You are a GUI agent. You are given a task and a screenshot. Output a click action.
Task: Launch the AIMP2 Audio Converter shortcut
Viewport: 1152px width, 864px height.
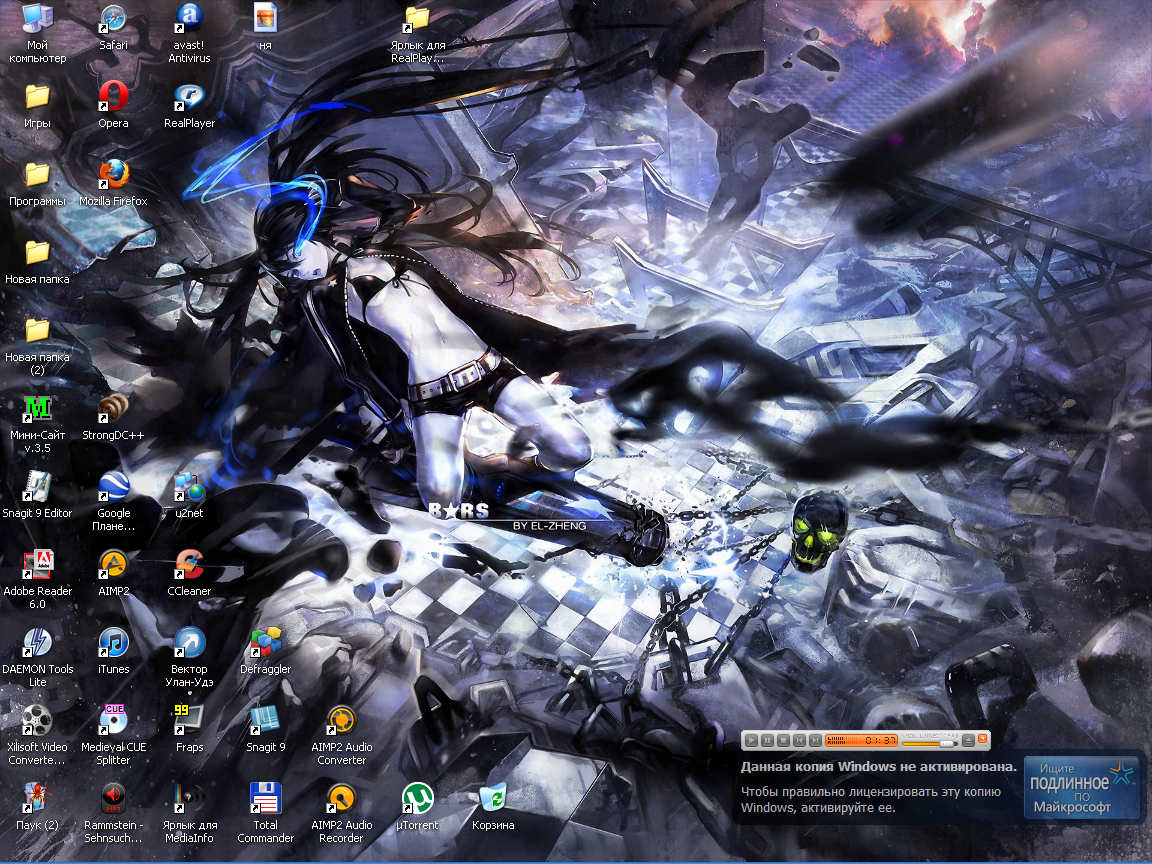(x=342, y=735)
